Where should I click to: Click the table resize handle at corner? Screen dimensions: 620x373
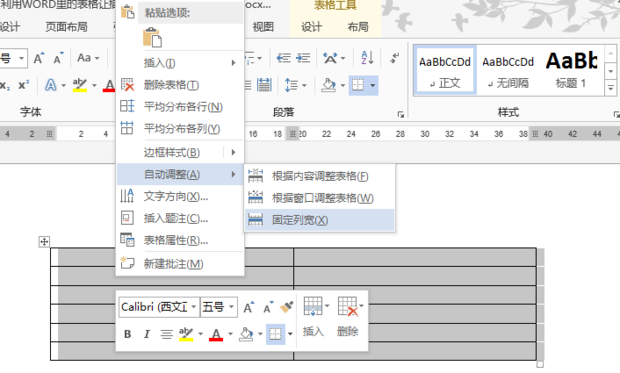[540, 365]
